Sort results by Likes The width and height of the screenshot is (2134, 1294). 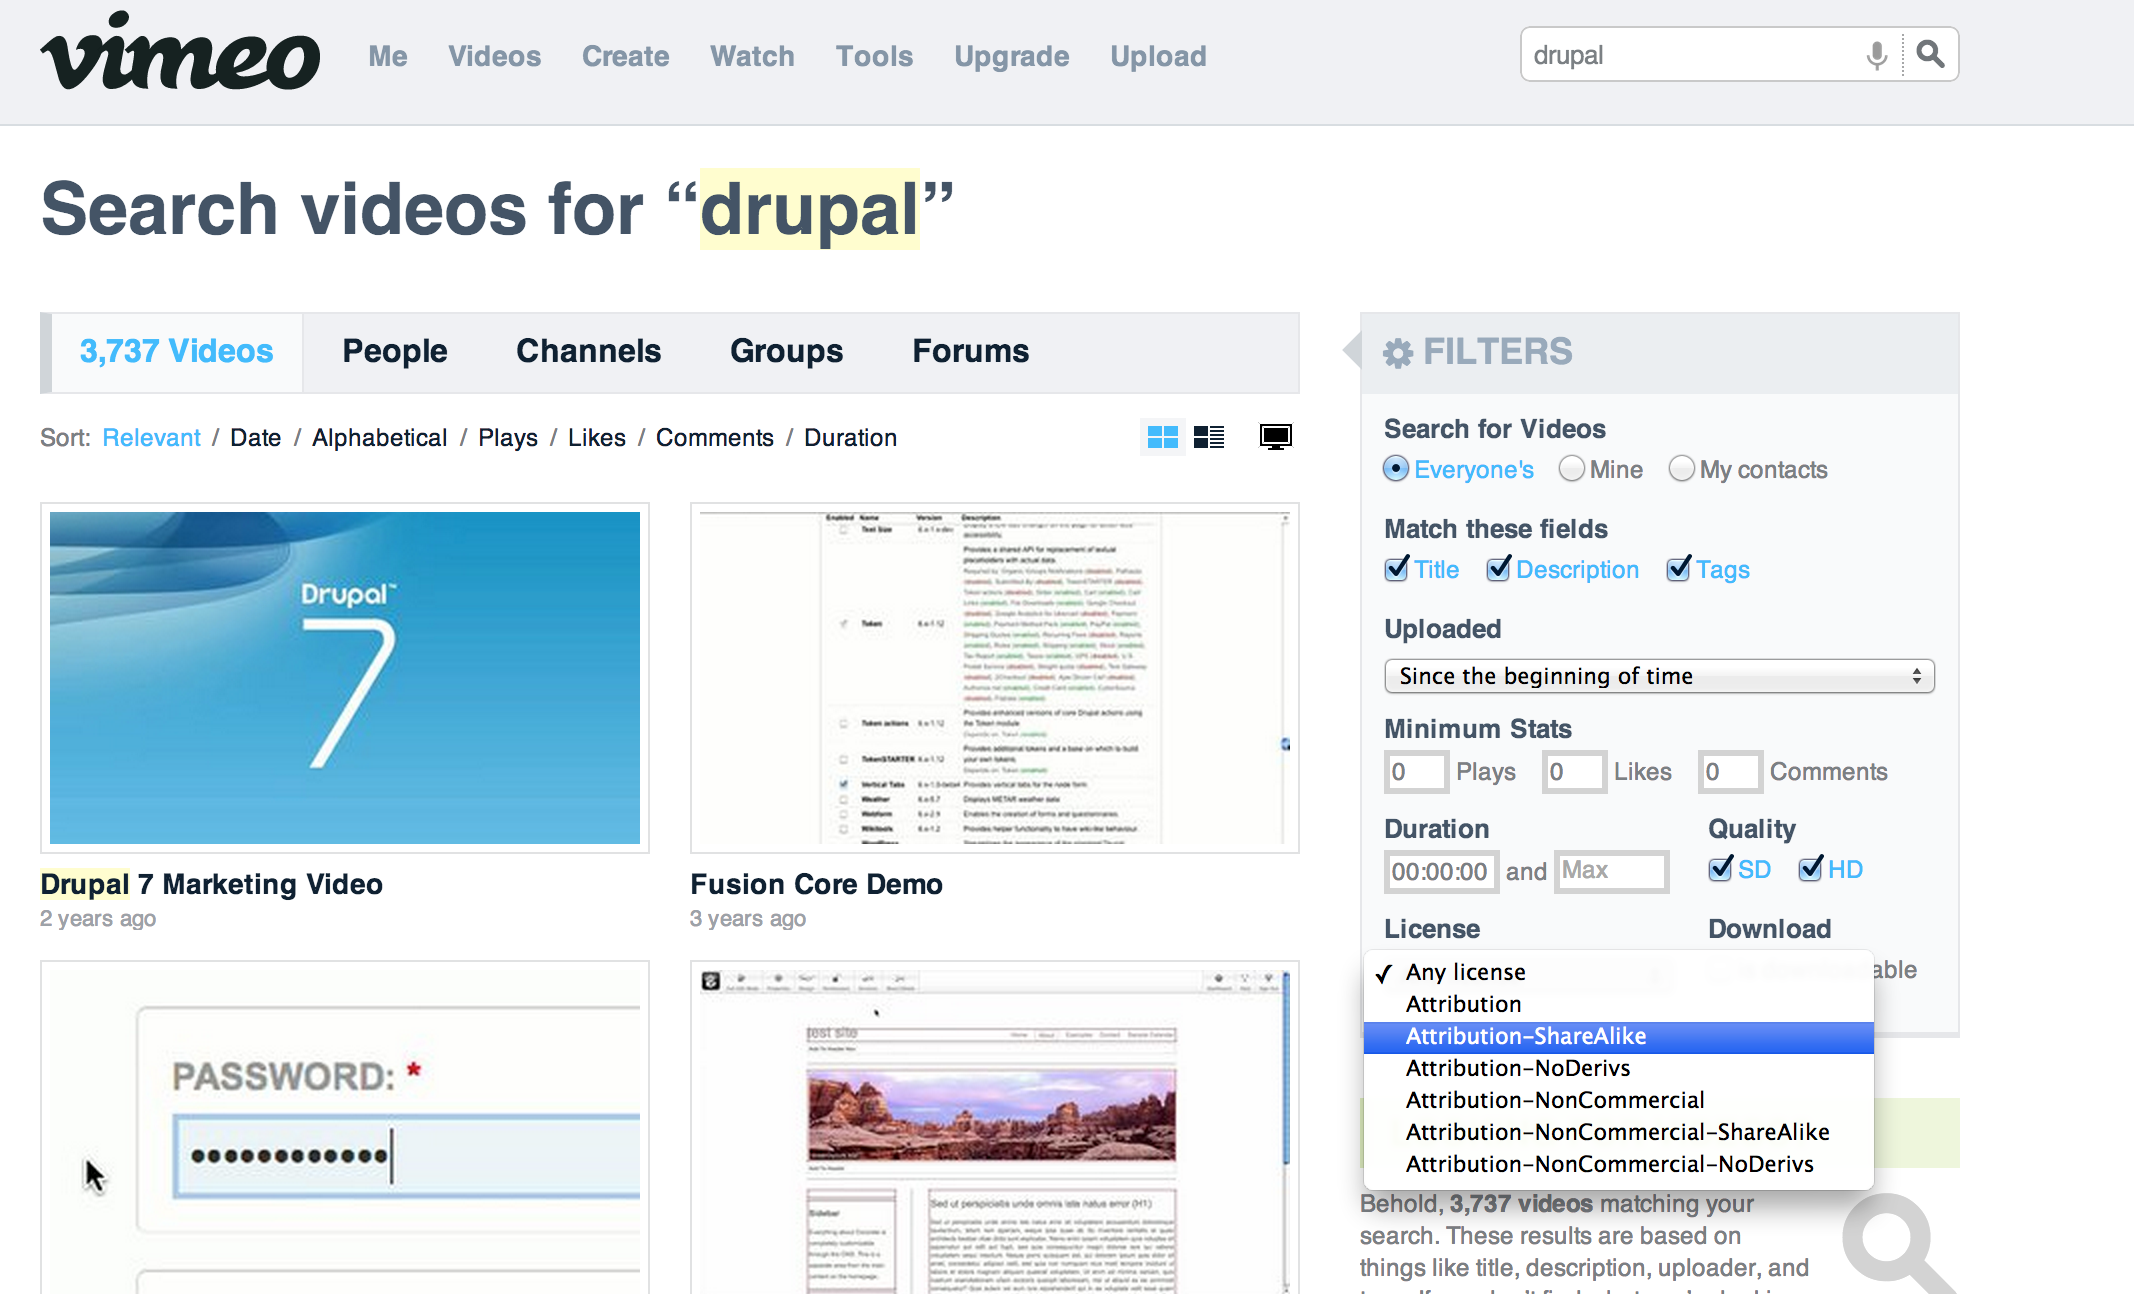point(597,438)
